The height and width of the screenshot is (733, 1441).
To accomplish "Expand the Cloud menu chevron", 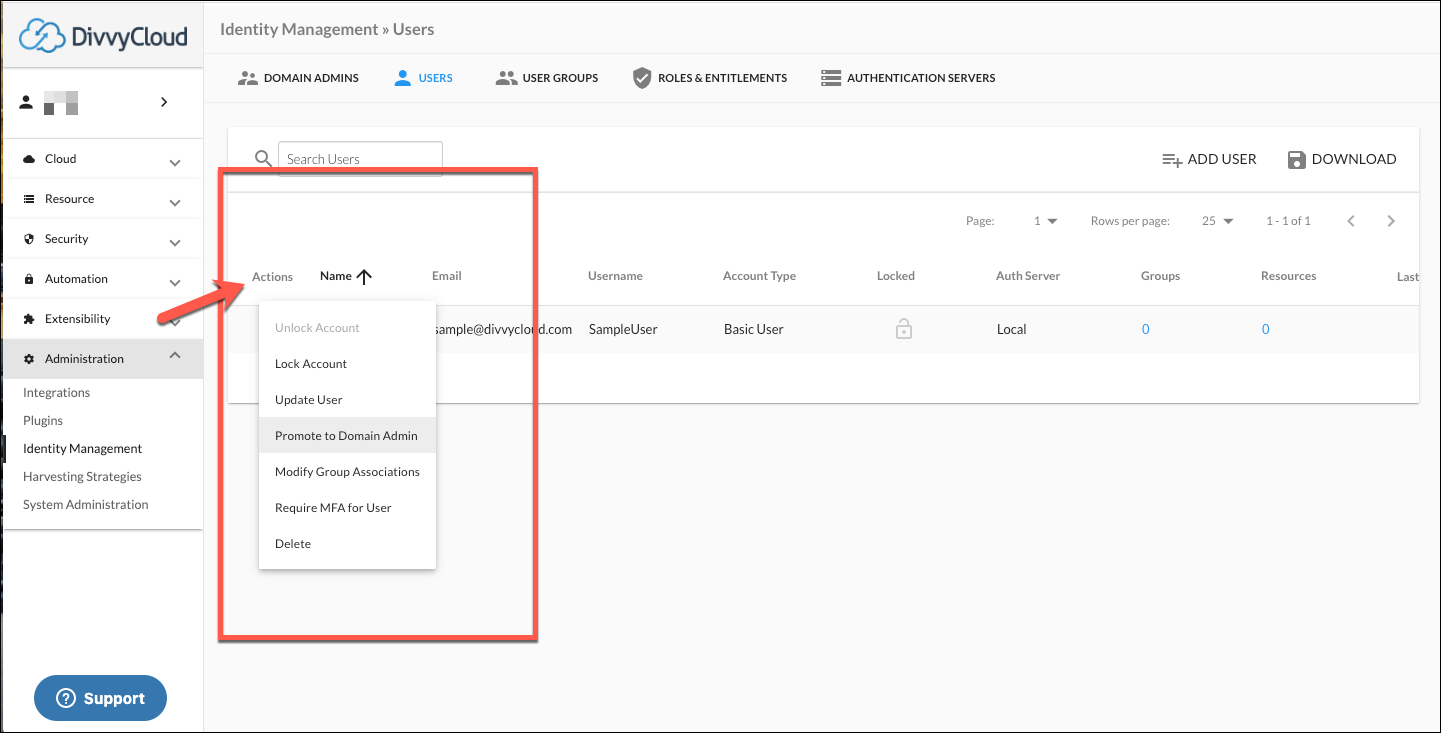I will pyautogui.click(x=175, y=163).
